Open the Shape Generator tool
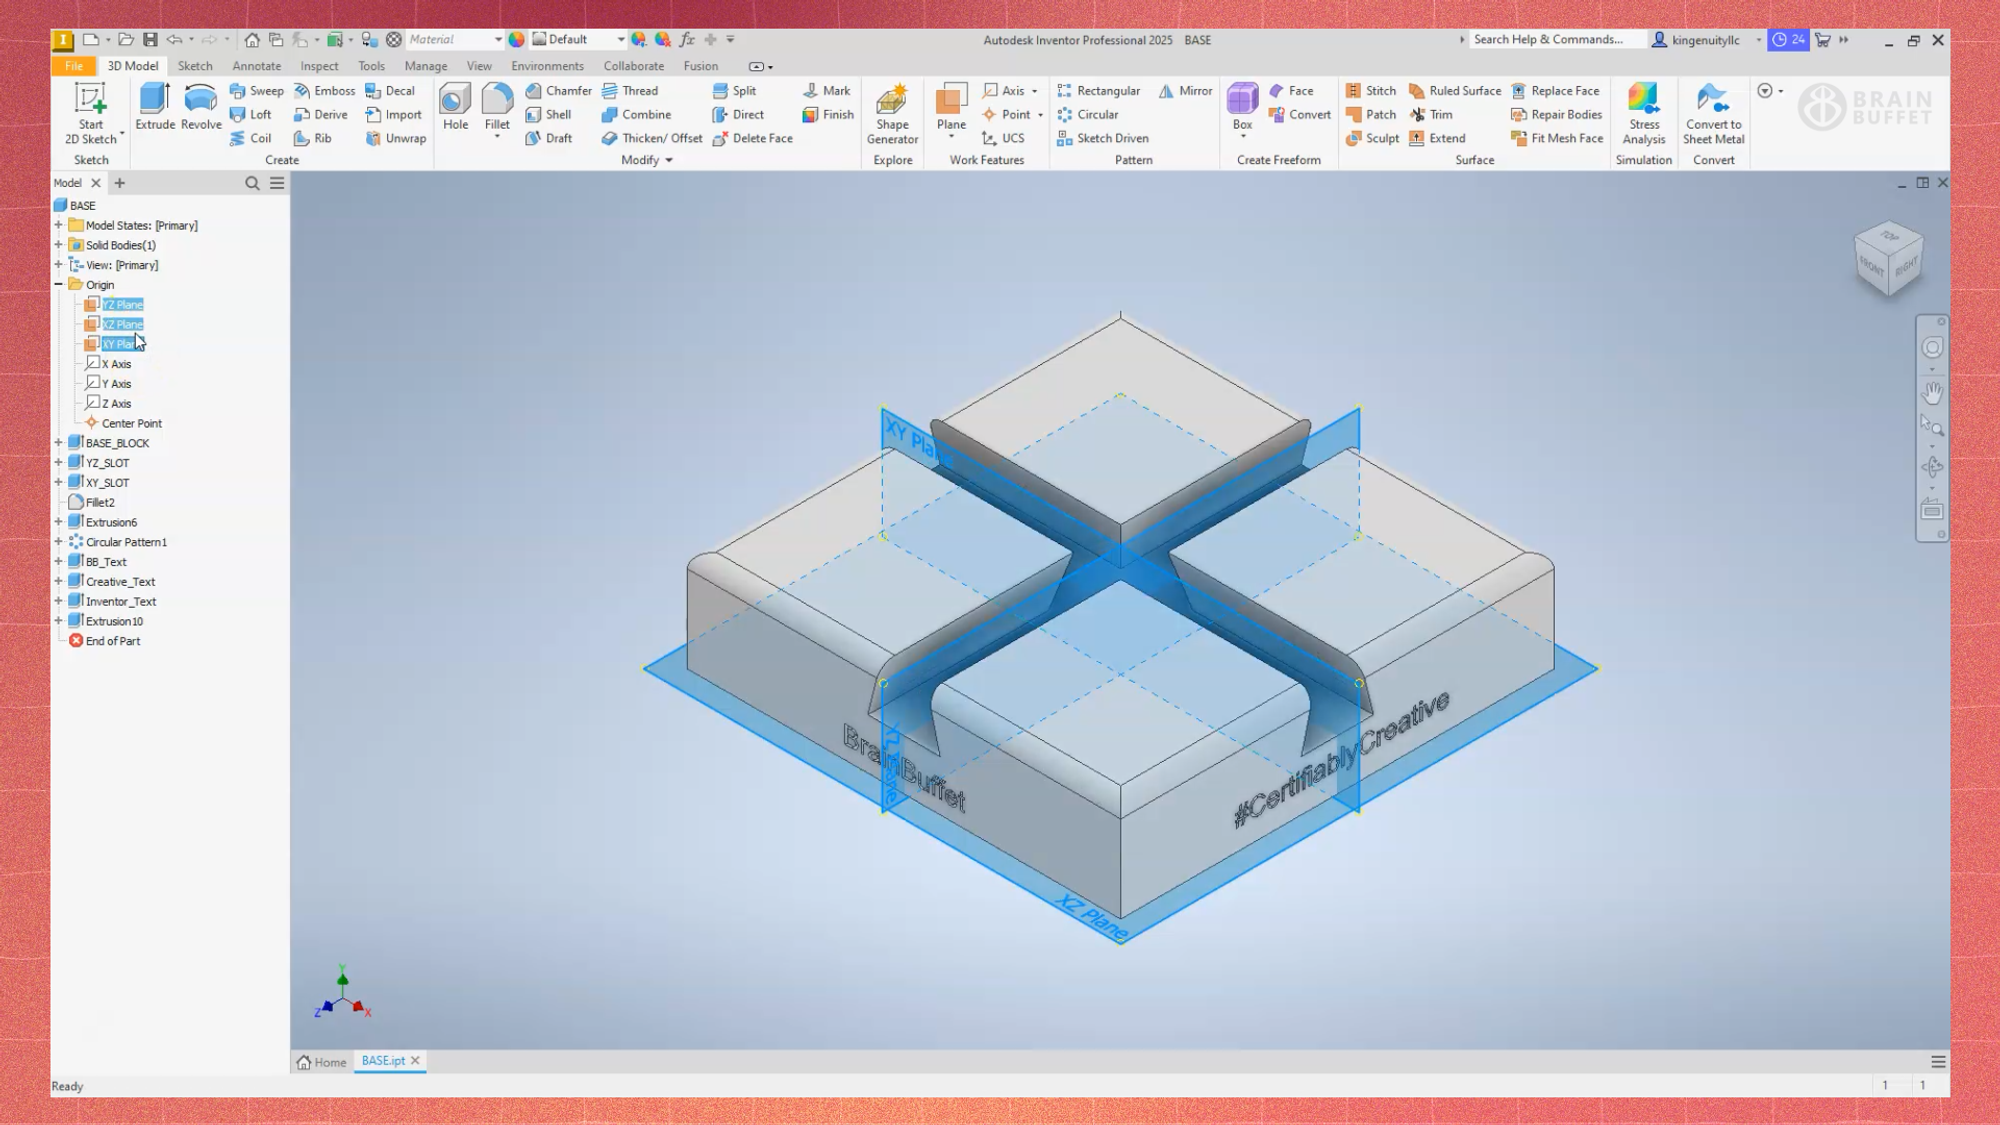2000x1125 pixels. tap(892, 113)
